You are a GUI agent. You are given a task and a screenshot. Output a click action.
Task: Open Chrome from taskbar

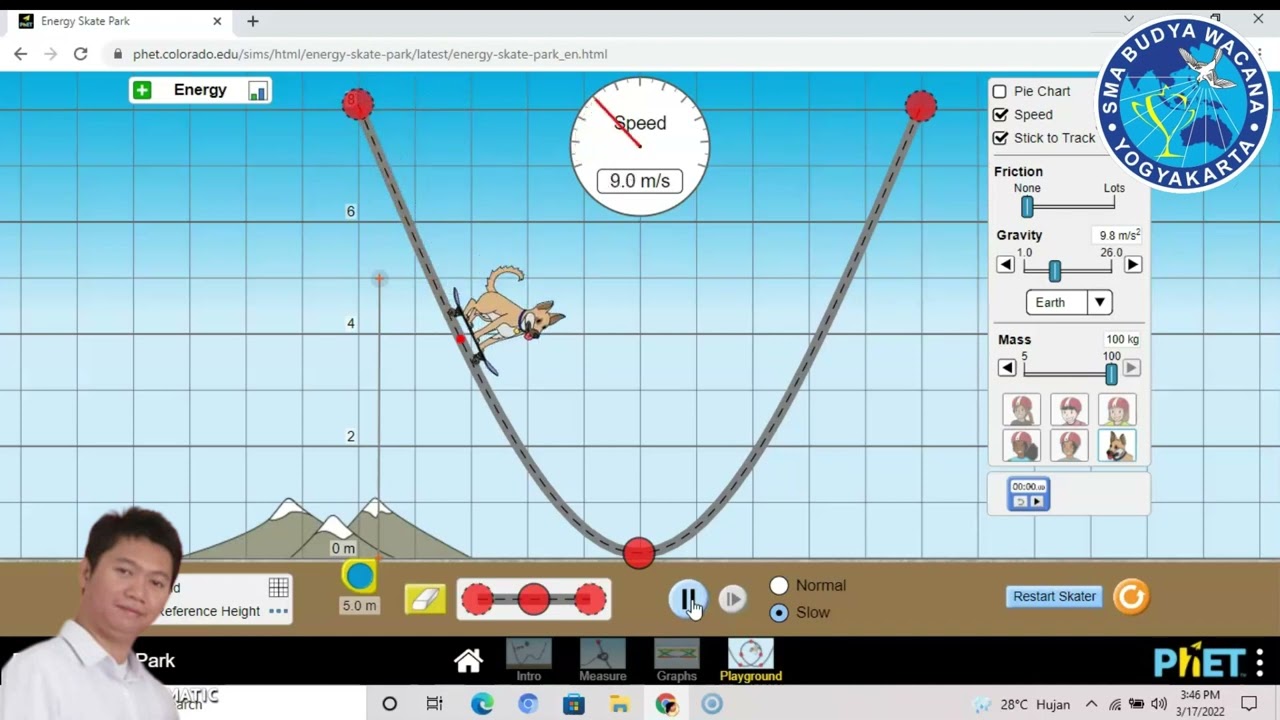pyautogui.click(x=666, y=704)
